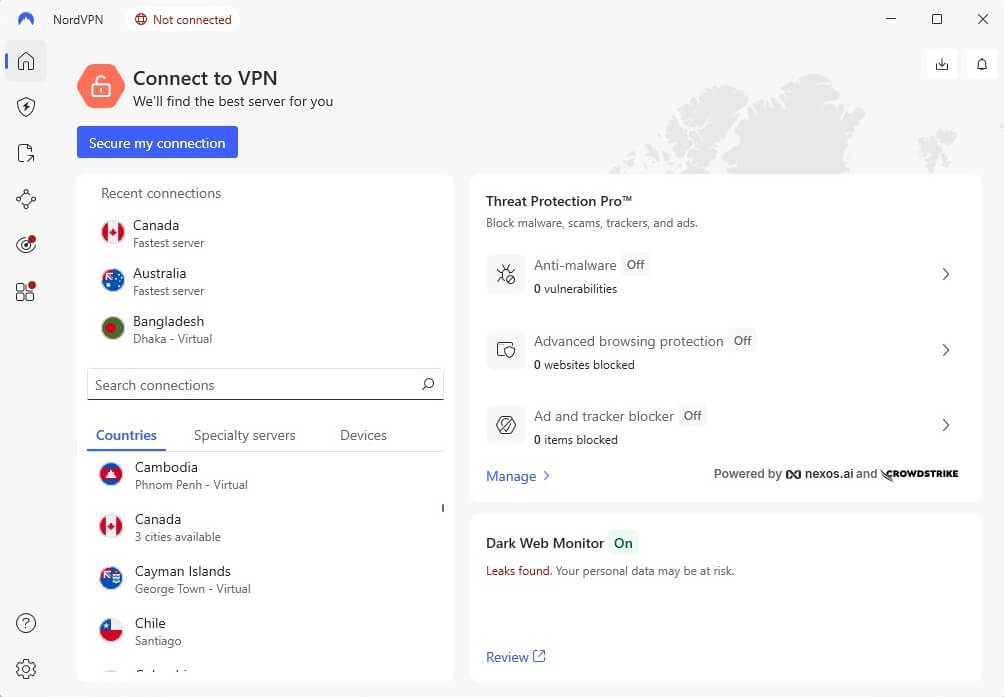Enable the Anti-malware feature
Image resolution: width=1004 pixels, height=697 pixels.
click(635, 265)
